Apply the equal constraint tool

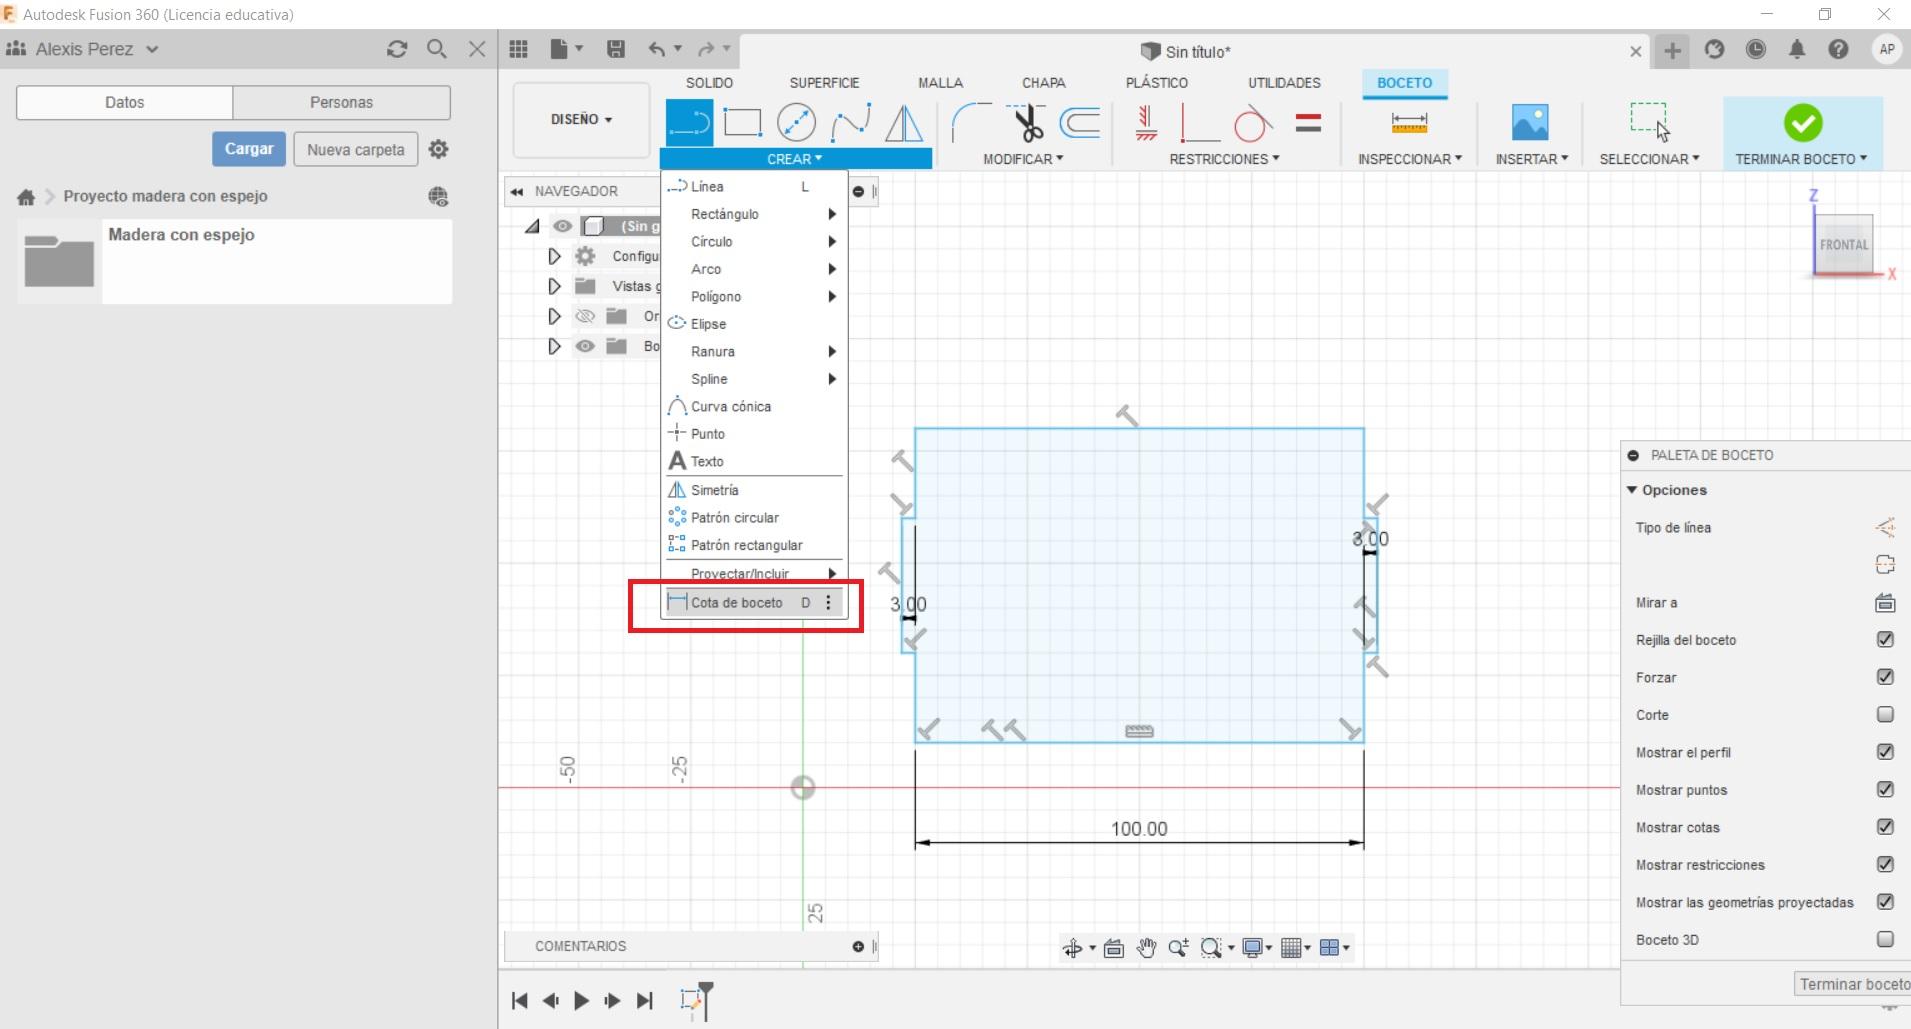point(1308,123)
